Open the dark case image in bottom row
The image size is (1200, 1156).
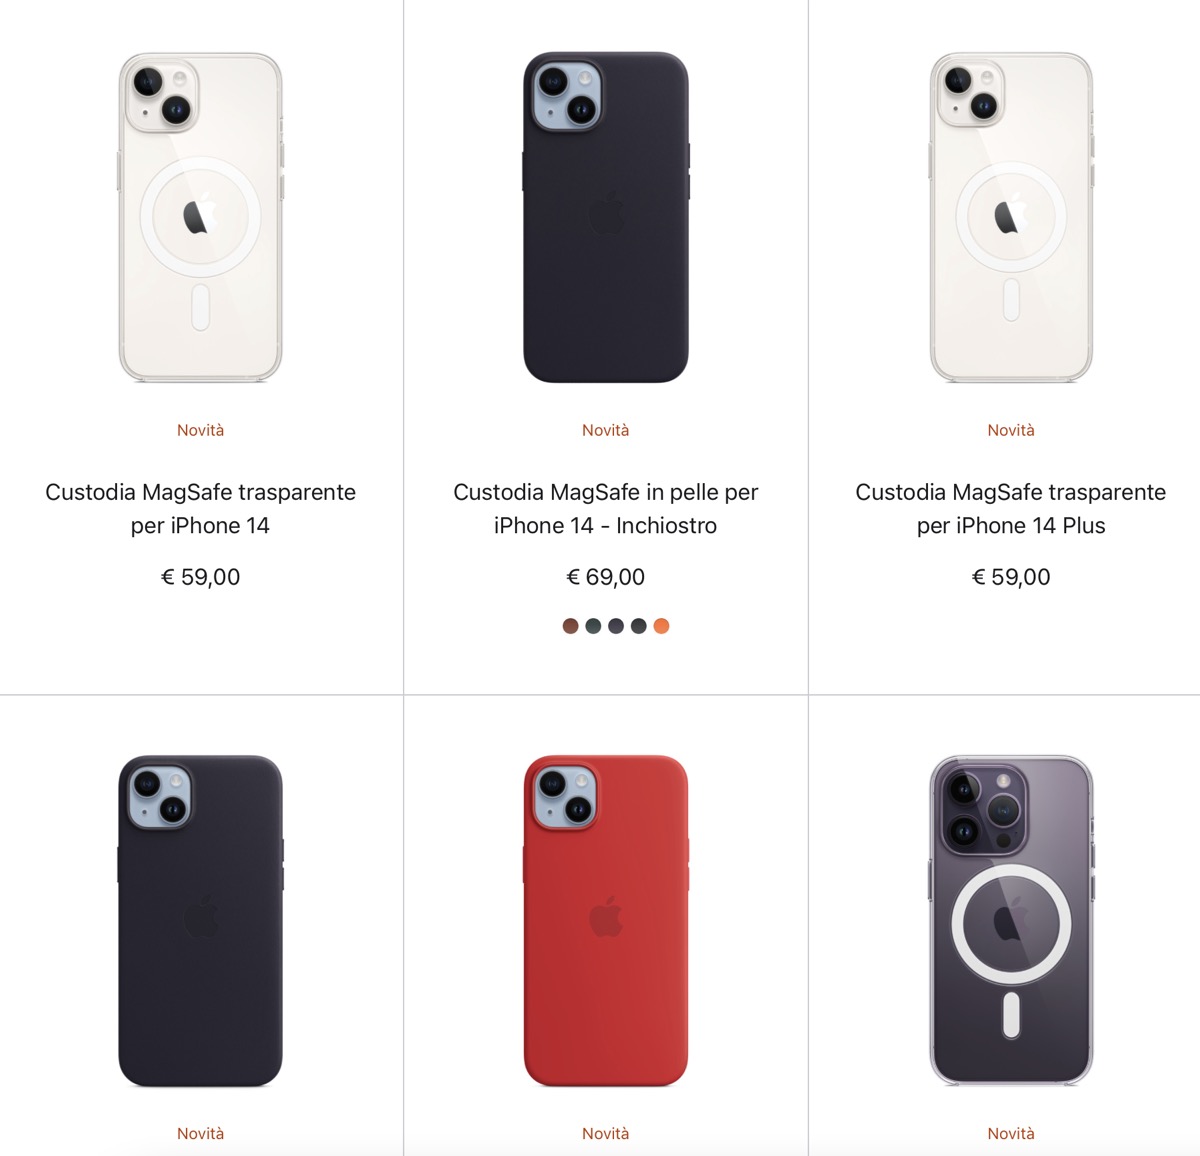coord(200,921)
